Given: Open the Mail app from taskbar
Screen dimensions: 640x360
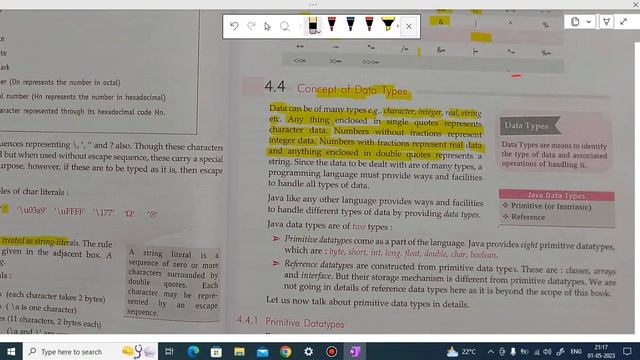Looking at the screenshot, I should coord(262,351).
